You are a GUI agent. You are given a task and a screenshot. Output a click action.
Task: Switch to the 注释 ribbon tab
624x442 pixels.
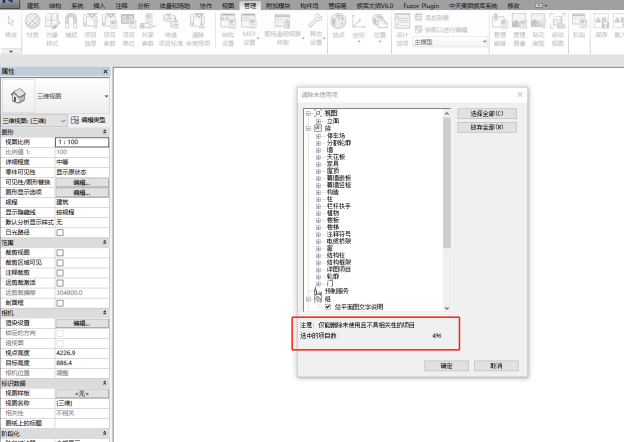pos(122,5)
